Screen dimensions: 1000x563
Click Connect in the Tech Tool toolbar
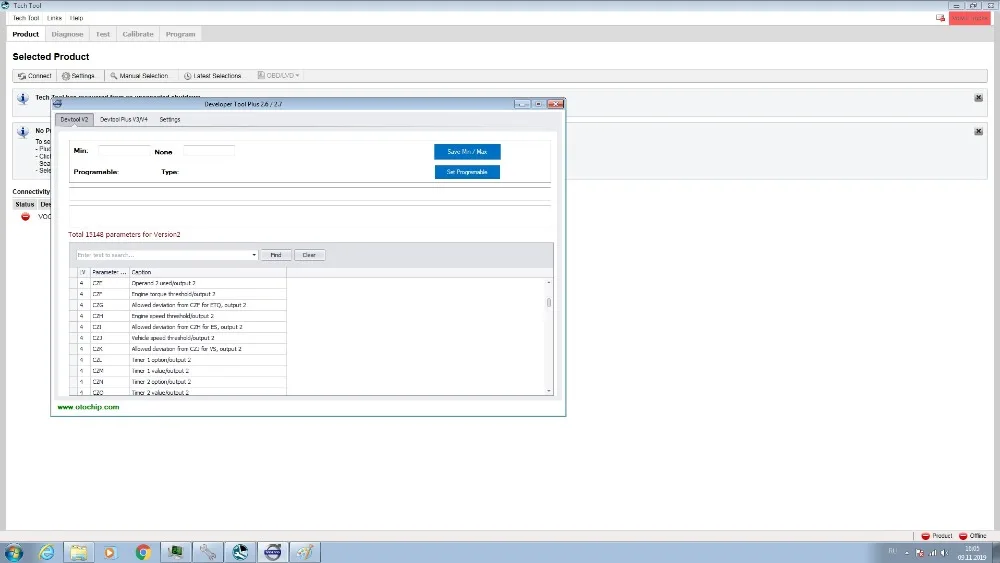click(35, 76)
